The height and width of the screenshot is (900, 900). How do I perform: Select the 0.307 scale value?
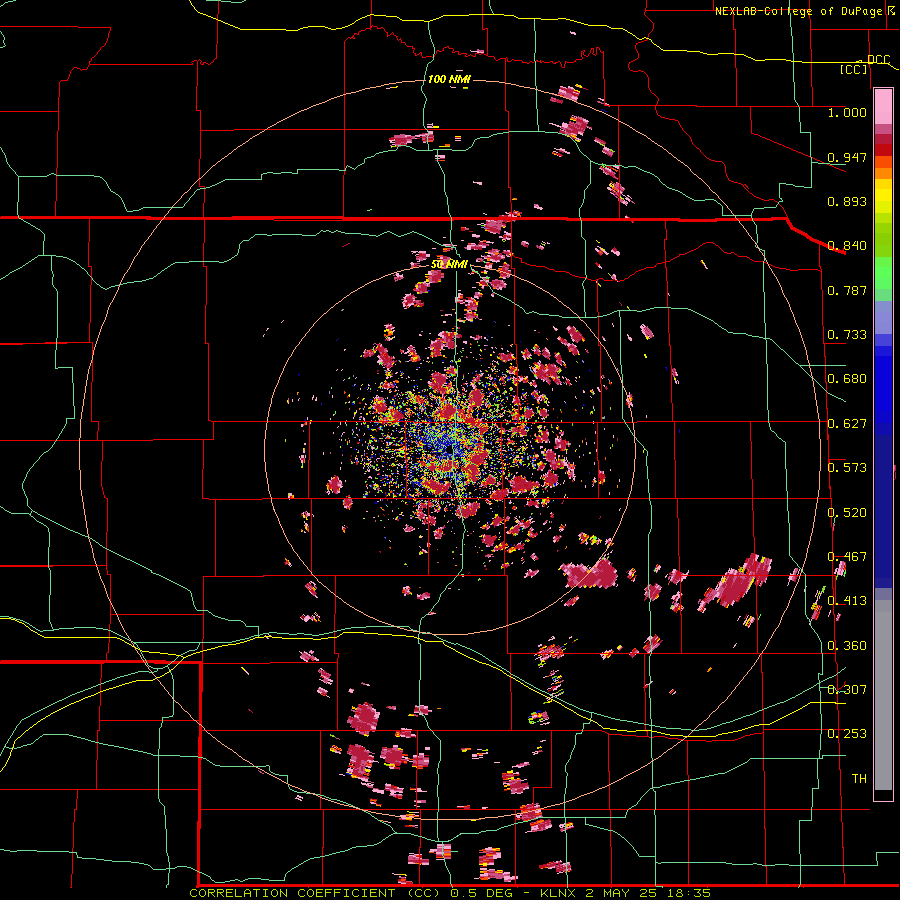click(x=847, y=689)
